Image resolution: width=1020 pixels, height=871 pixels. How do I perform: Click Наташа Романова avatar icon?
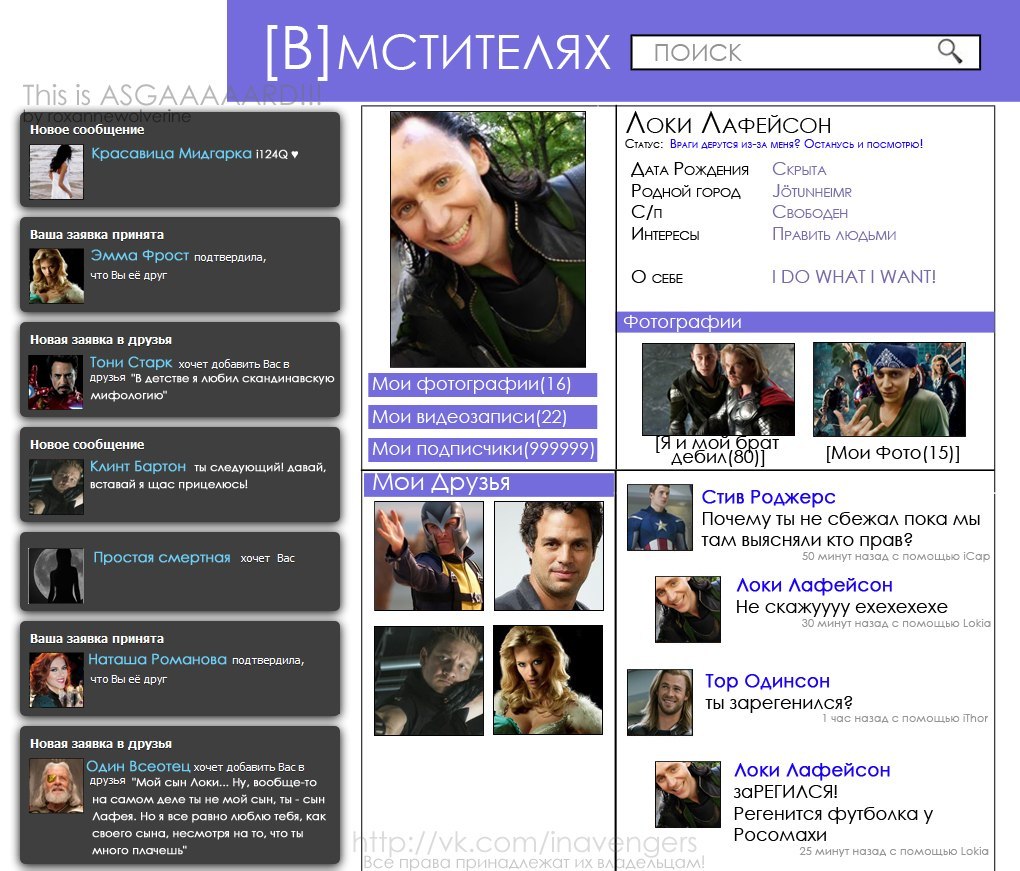point(55,680)
